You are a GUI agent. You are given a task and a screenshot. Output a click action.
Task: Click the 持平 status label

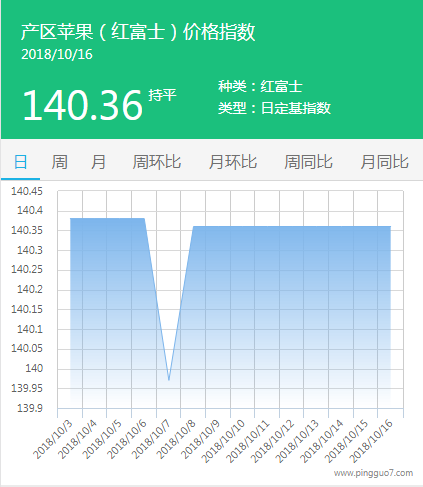pos(162,95)
